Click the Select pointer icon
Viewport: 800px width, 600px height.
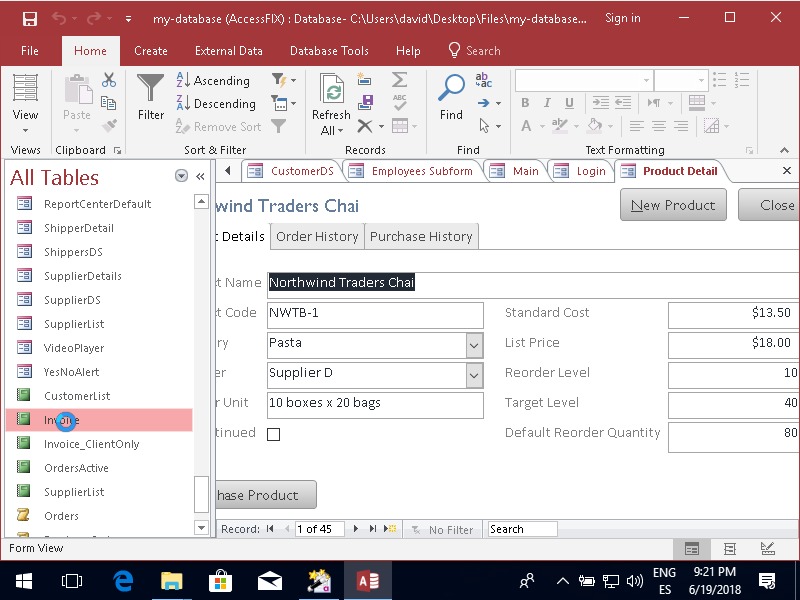click(484, 126)
